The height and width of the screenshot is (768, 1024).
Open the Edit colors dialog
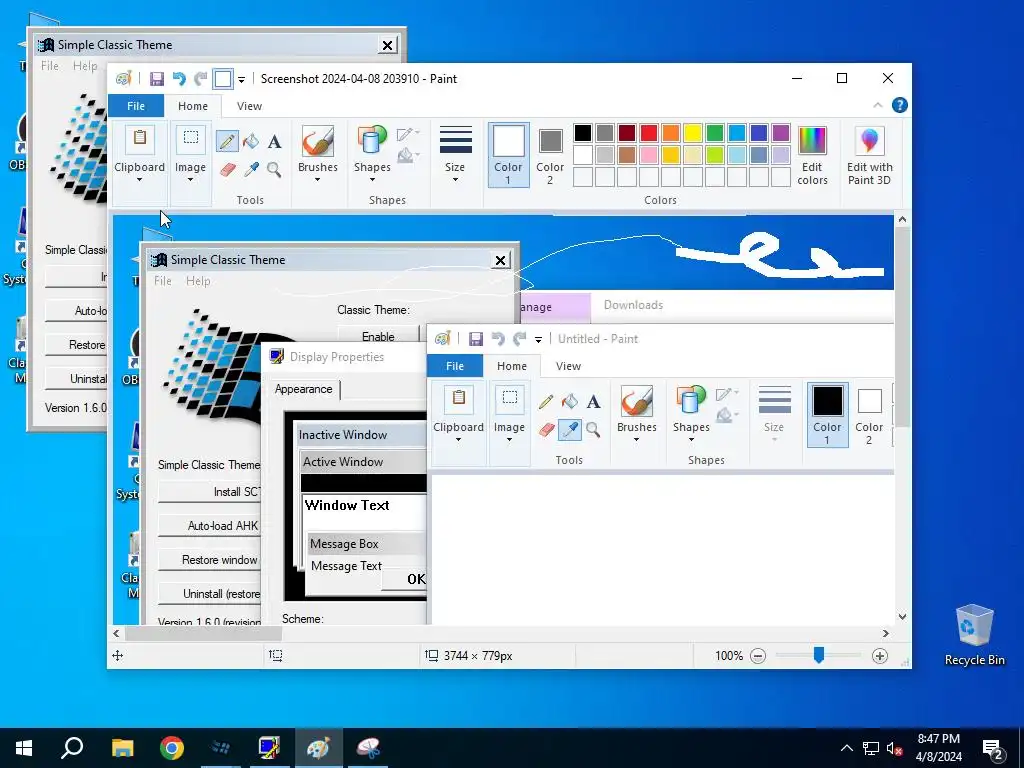click(812, 155)
